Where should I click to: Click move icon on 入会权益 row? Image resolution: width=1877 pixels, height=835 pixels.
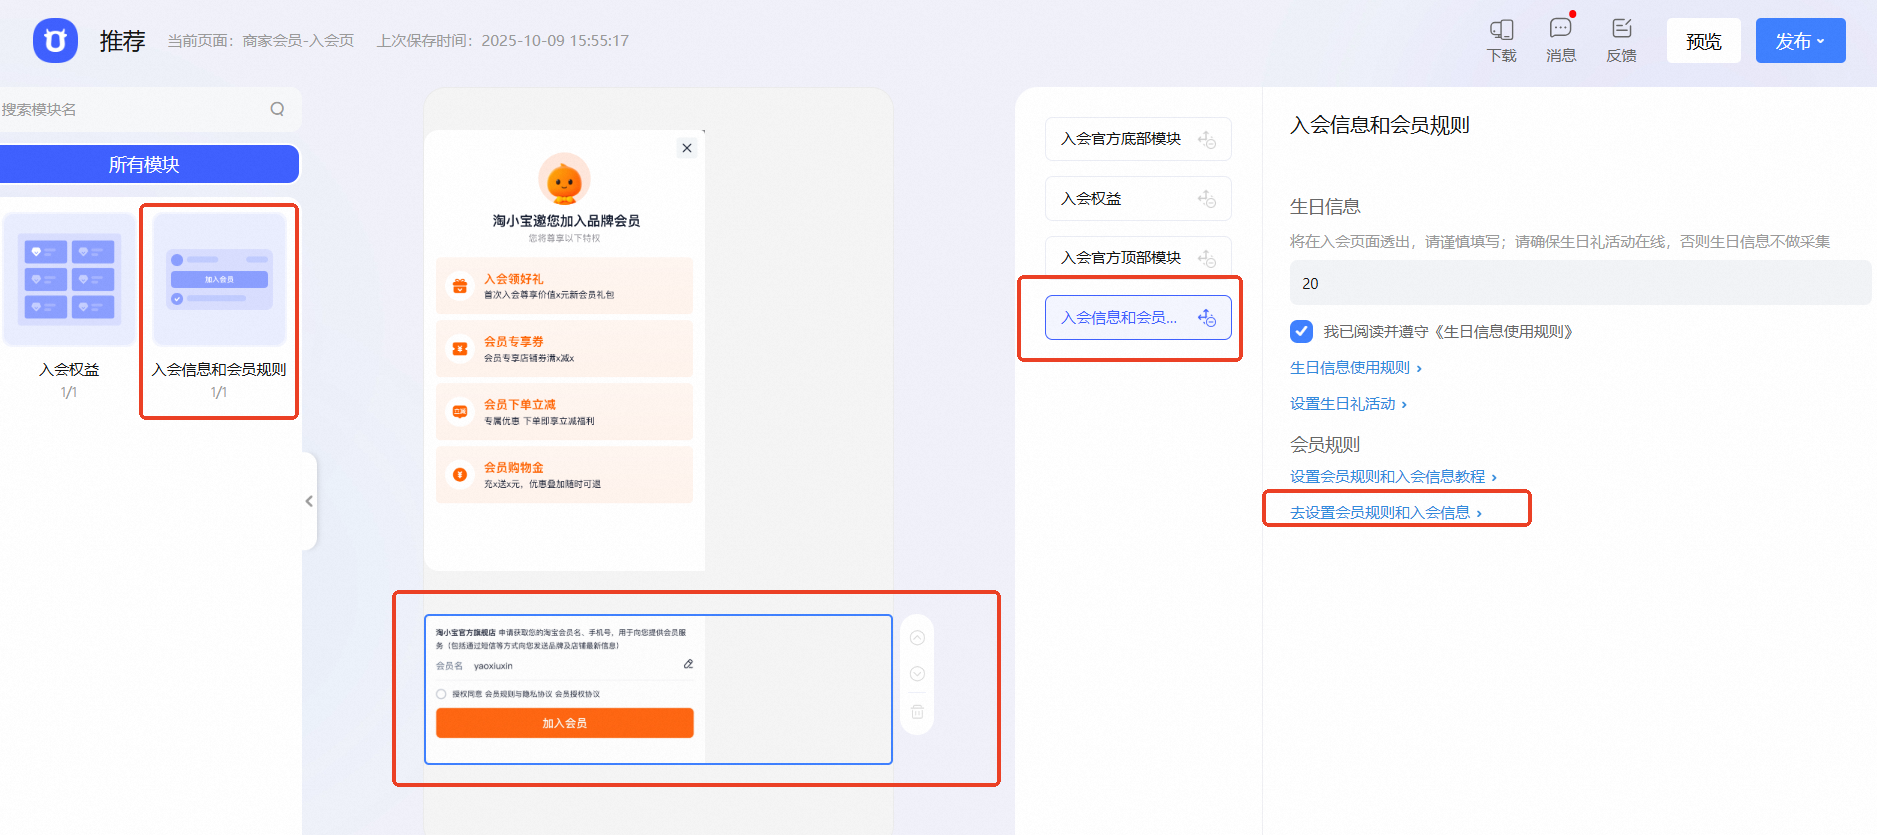(x=1207, y=199)
